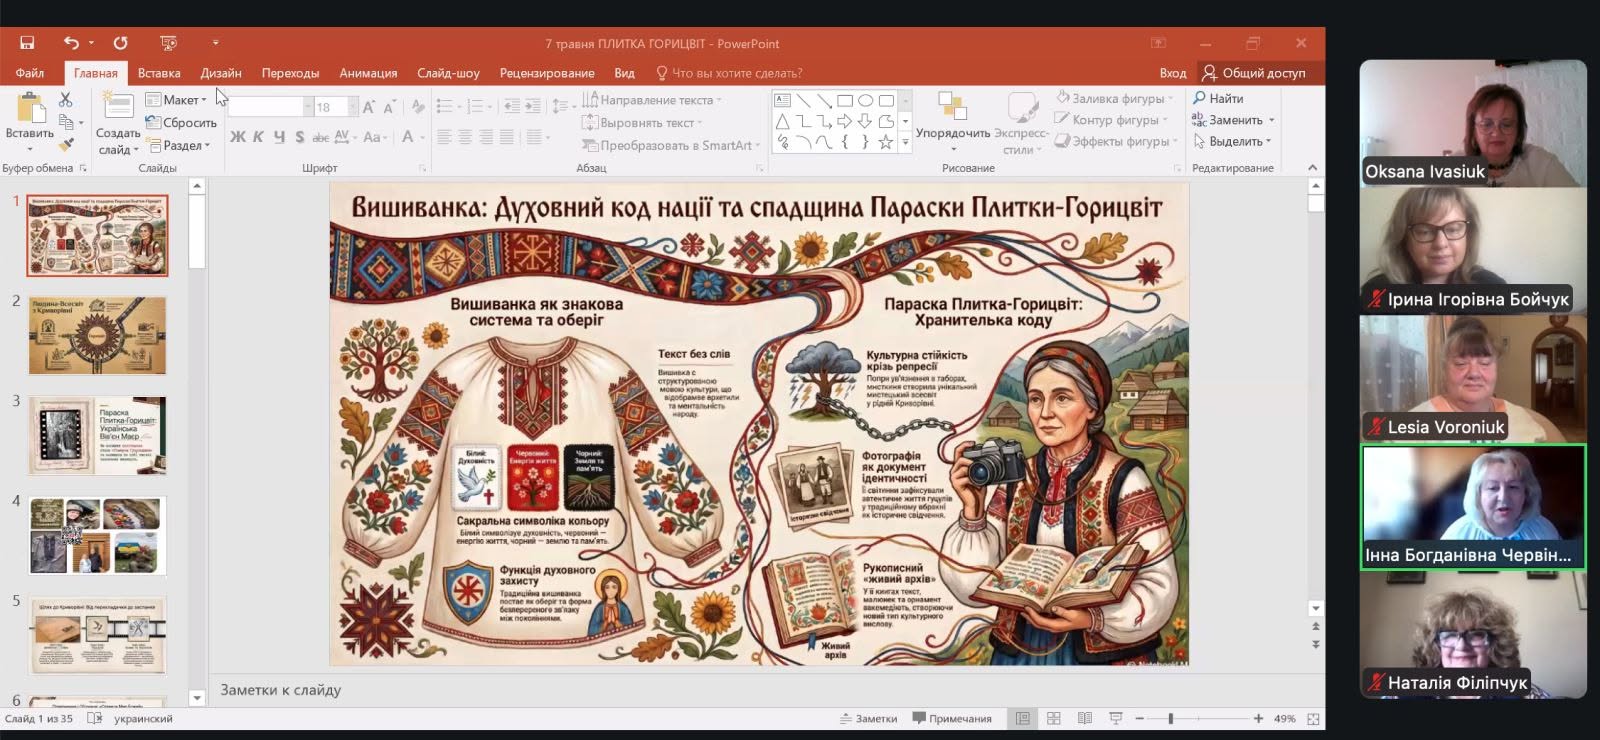Open the Arrange (Упорядочить) icon
1600x740 pixels.
coord(952,106)
